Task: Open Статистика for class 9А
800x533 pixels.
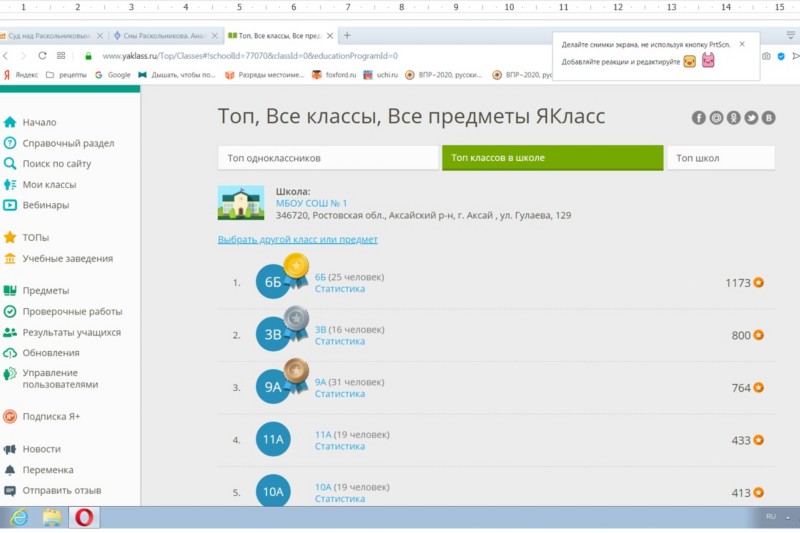Action: [340, 394]
